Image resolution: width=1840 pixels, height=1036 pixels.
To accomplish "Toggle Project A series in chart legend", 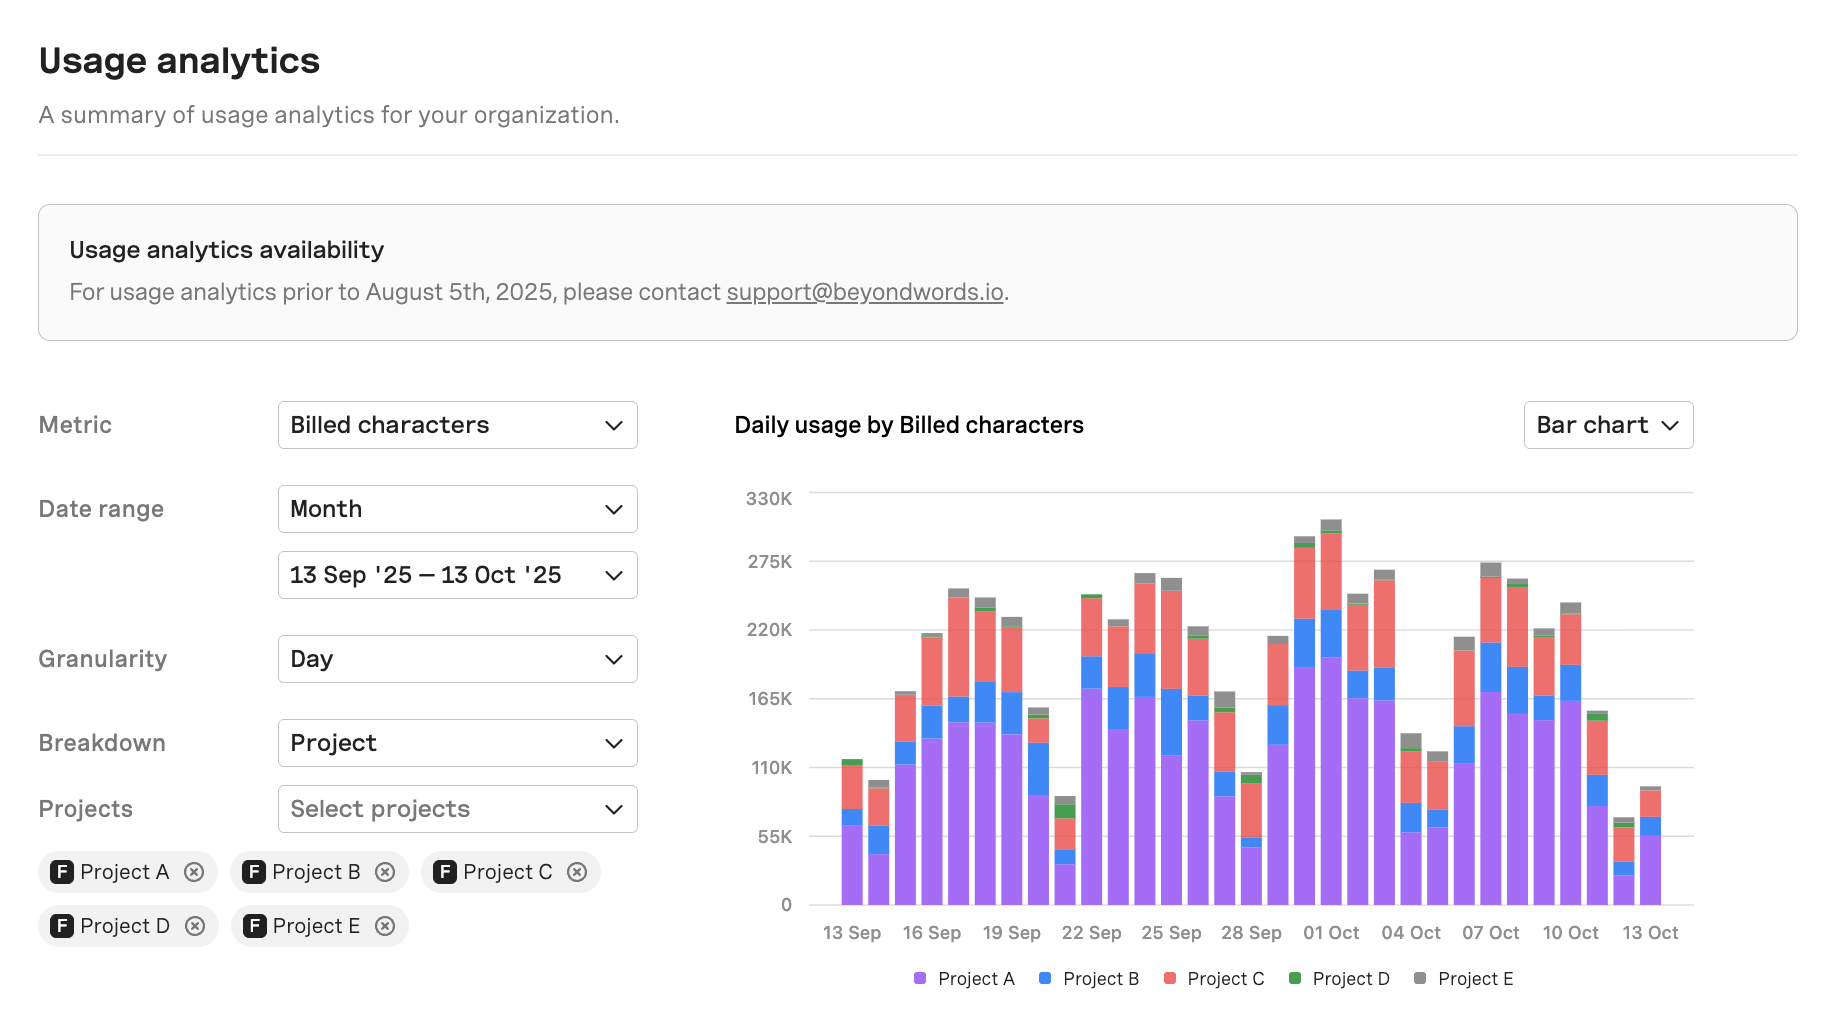I will (x=964, y=979).
